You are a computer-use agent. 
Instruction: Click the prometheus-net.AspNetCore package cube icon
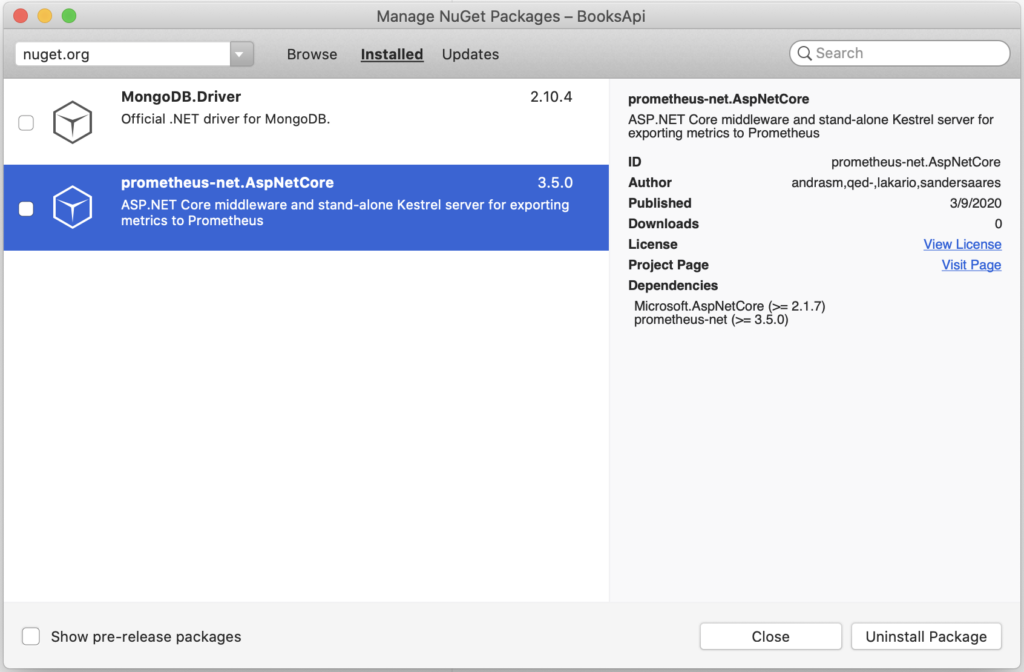tap(72, 208)
